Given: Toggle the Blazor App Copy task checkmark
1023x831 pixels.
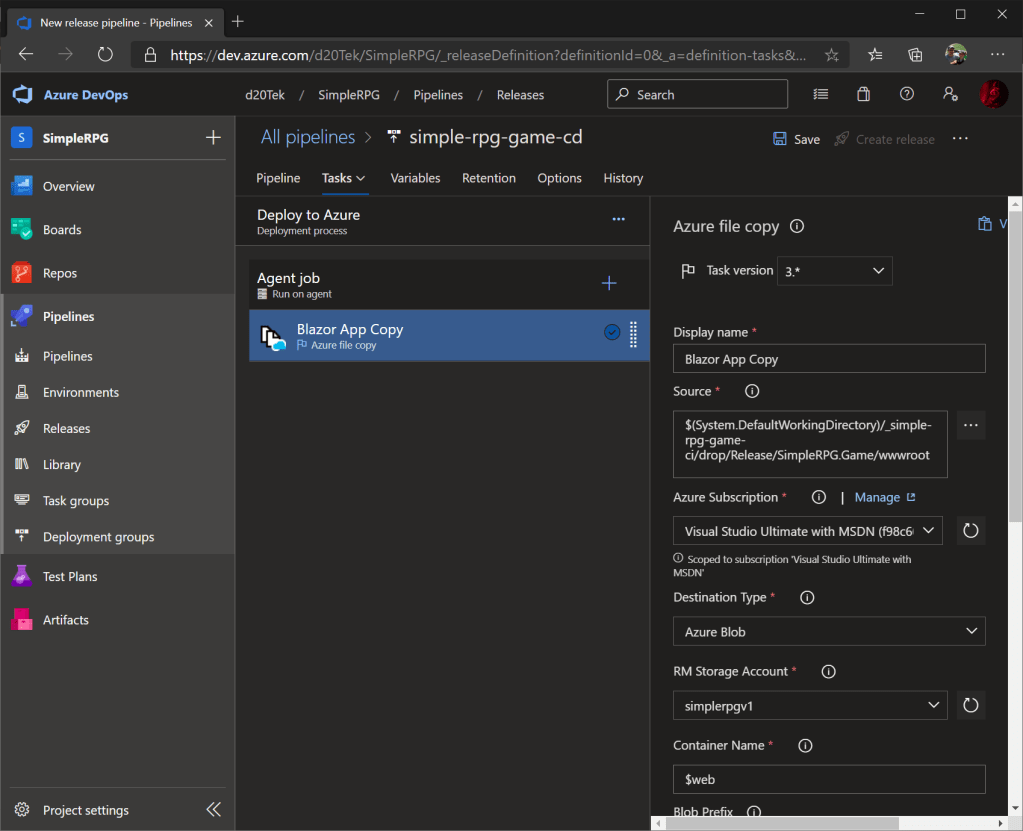Looking at the screenshot, I should [x=612, y=333].
